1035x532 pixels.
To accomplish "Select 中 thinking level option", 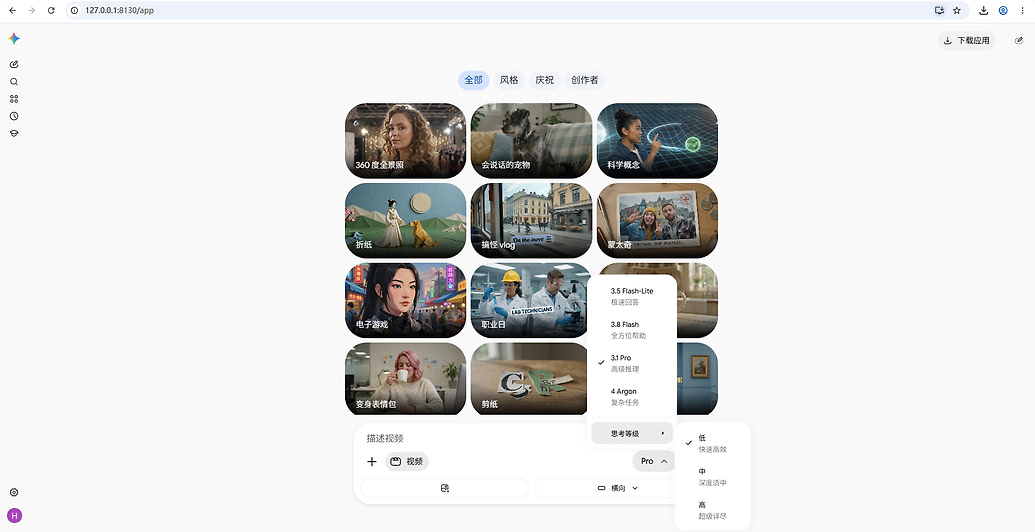I will coord(713,477).
